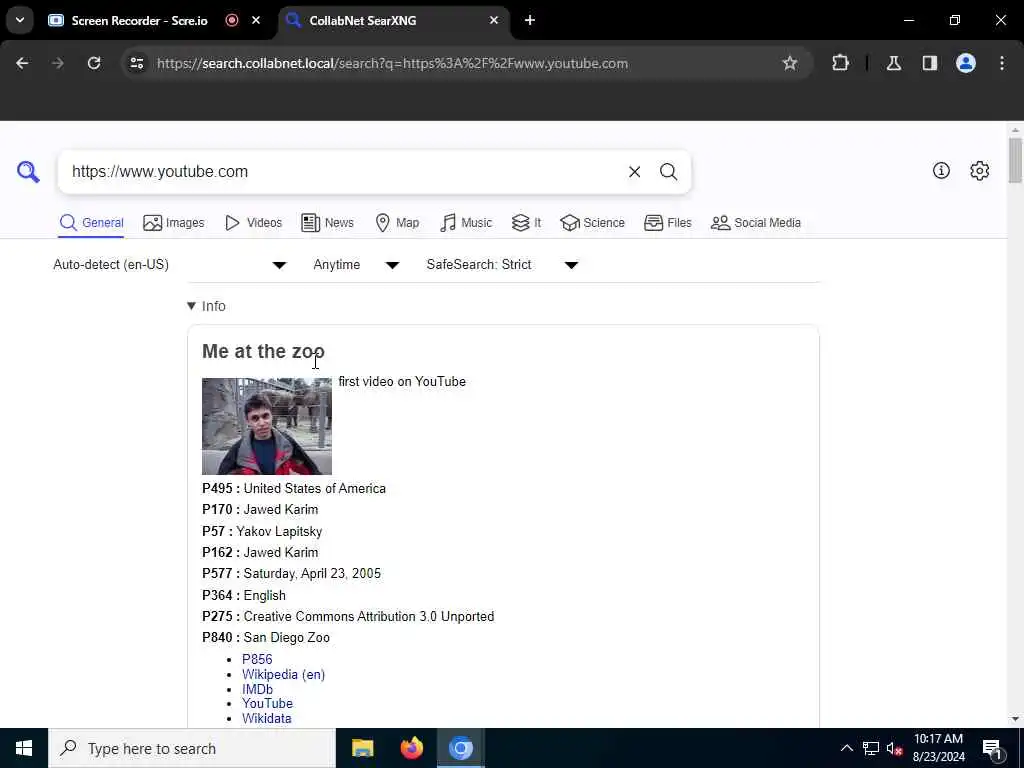Close the CollabNet SearXNG tab
The image size is (1024, 768).
tap(494, 20)
